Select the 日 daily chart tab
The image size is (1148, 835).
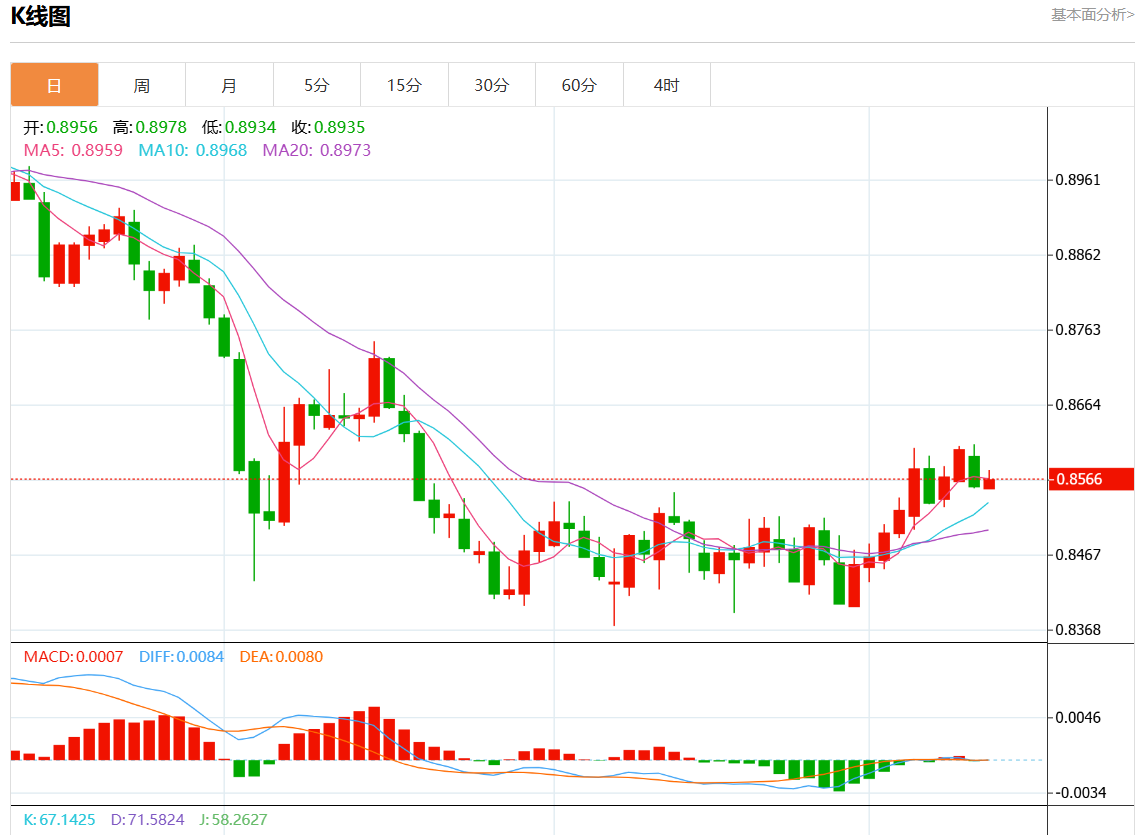point(54,85)
